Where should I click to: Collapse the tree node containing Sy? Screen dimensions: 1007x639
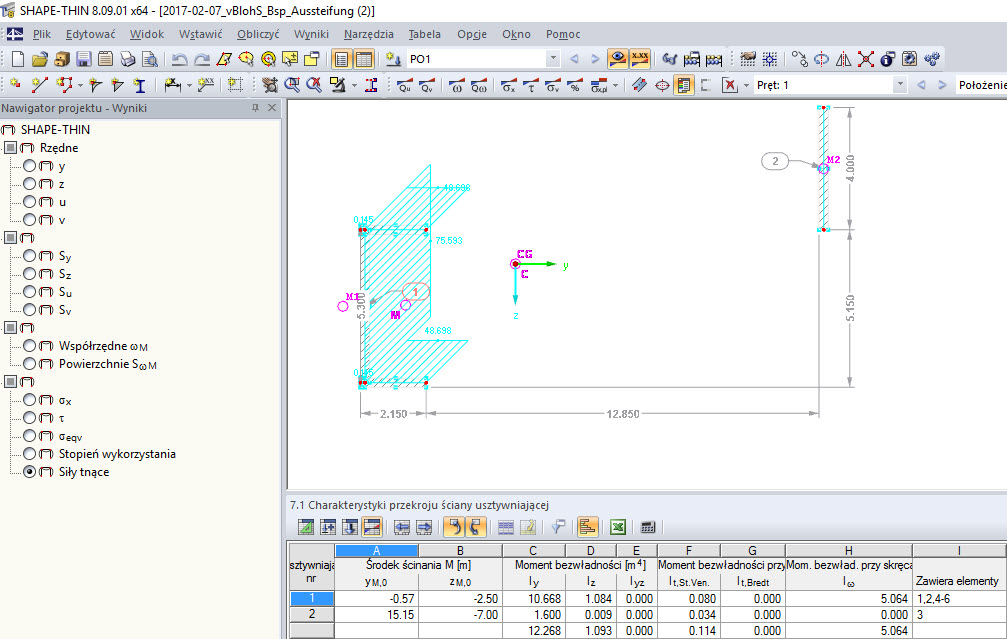10,238
